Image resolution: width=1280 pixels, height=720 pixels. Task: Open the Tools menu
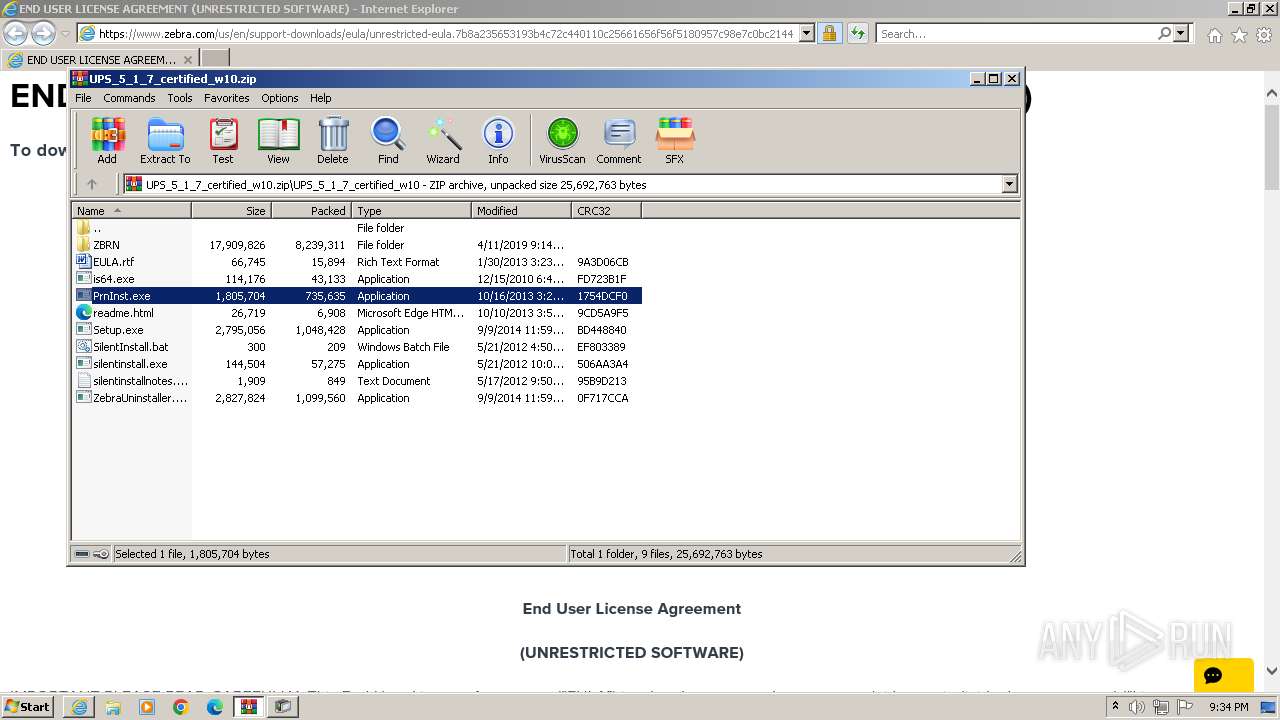click(x=180, y=98)
